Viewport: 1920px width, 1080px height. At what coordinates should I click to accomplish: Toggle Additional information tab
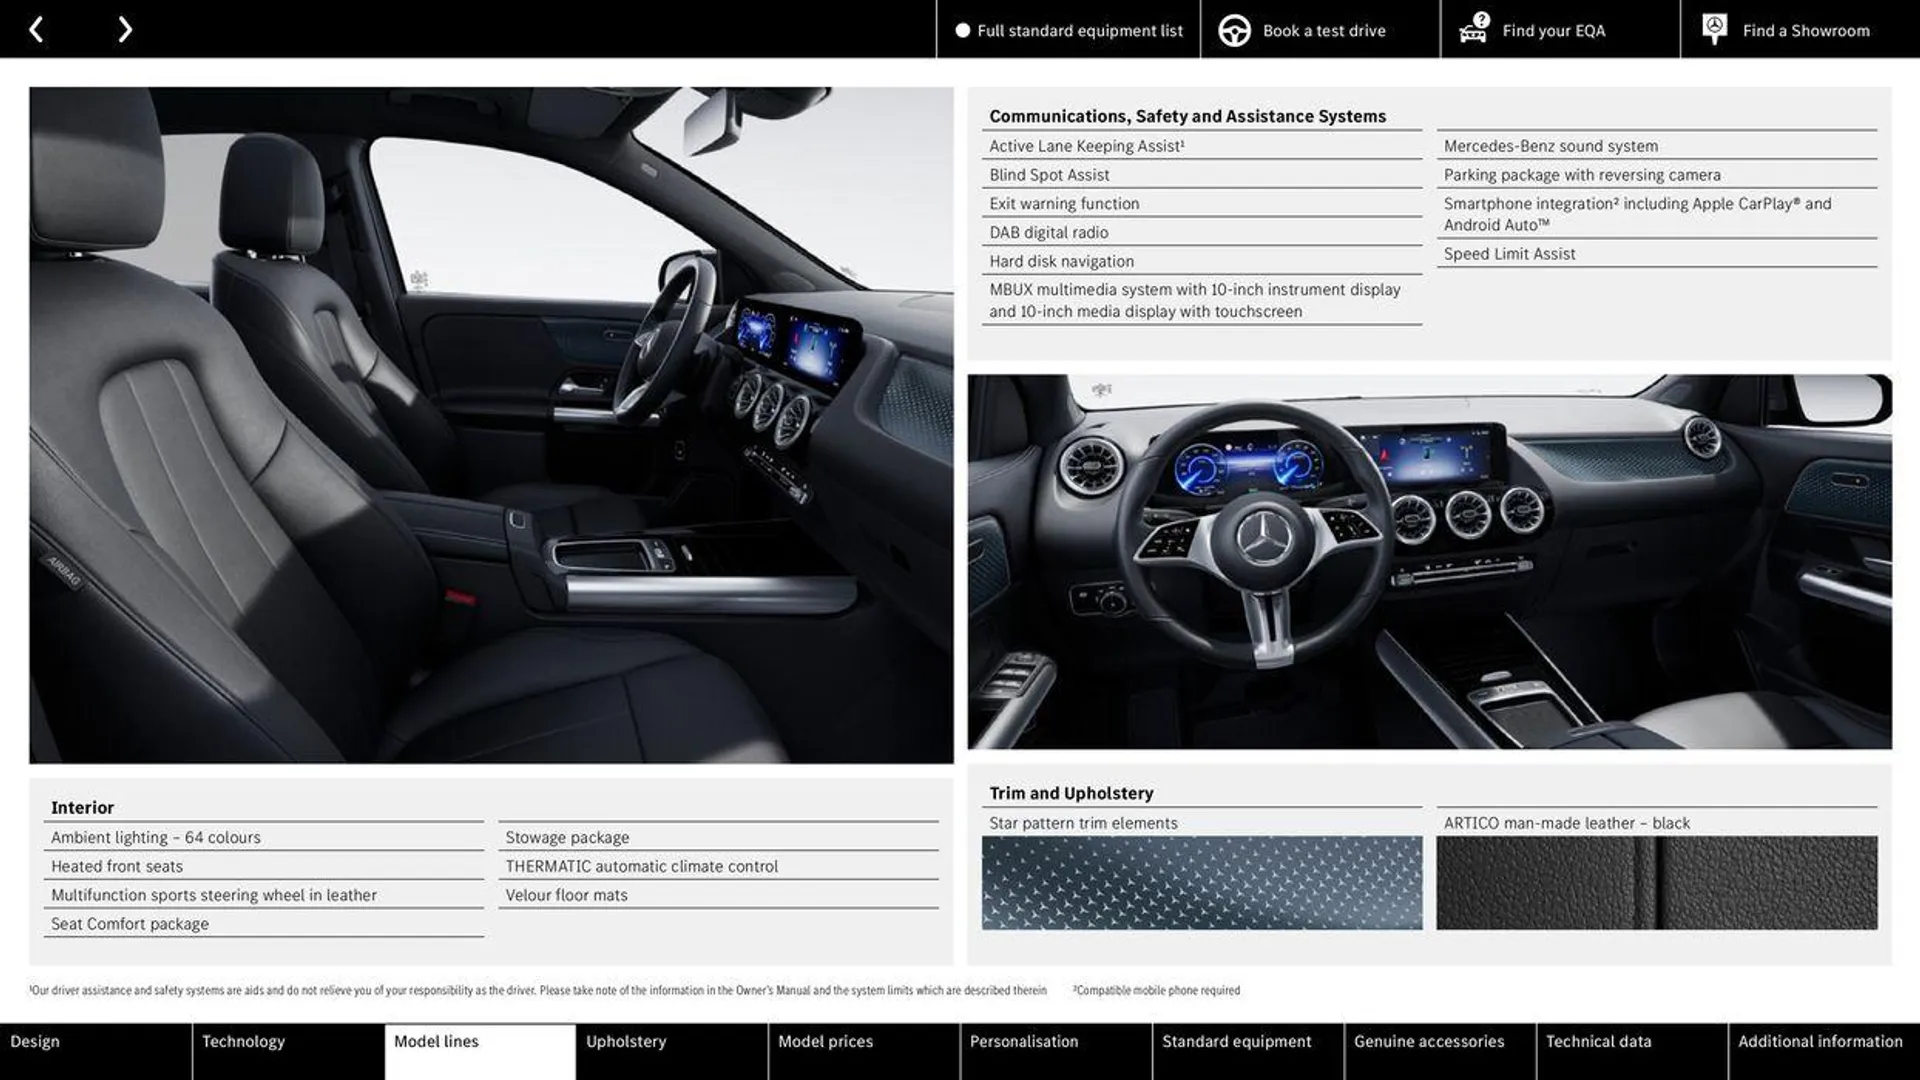[x=1824, y=1050]
